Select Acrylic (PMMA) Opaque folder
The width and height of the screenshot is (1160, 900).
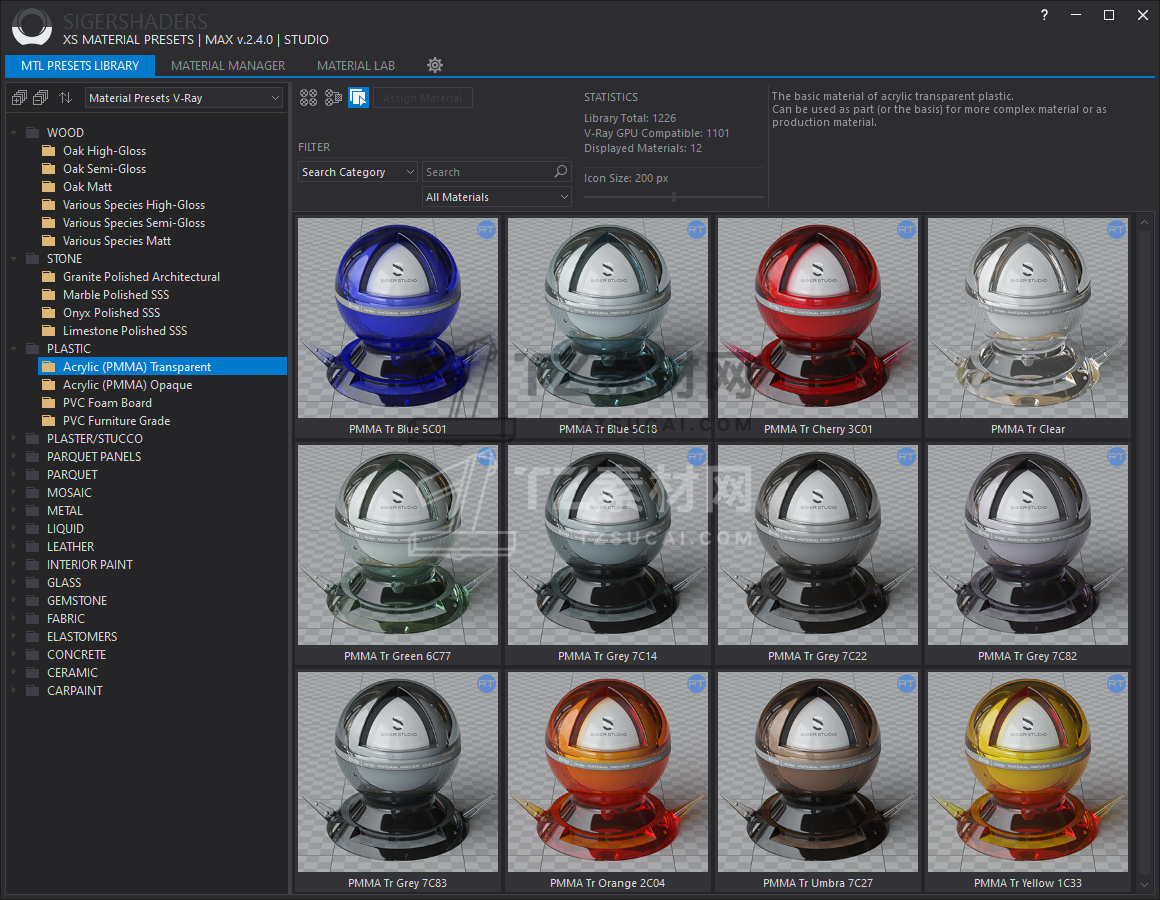click(x=127, y=385)
